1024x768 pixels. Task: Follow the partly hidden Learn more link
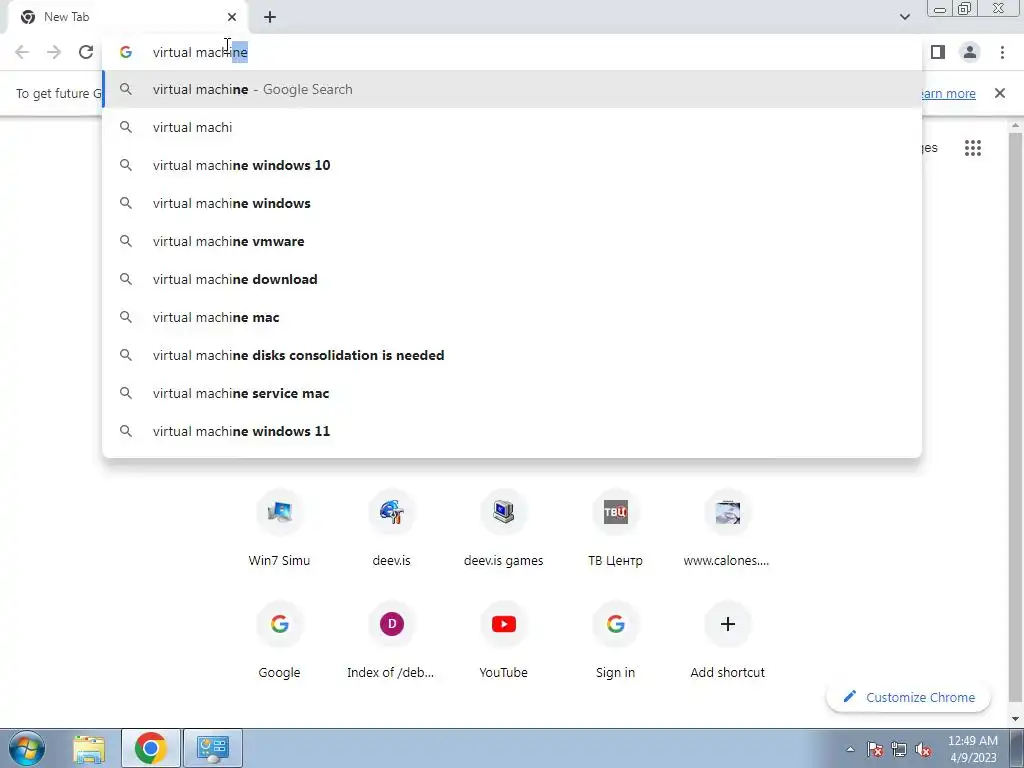click(x=949, y=93)
